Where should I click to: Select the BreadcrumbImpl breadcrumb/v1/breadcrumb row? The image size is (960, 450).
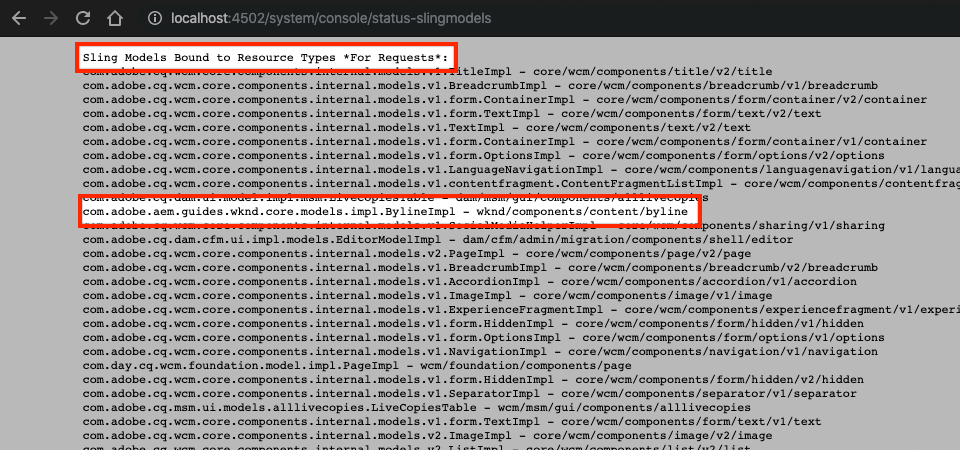click(x=480, y=86)
